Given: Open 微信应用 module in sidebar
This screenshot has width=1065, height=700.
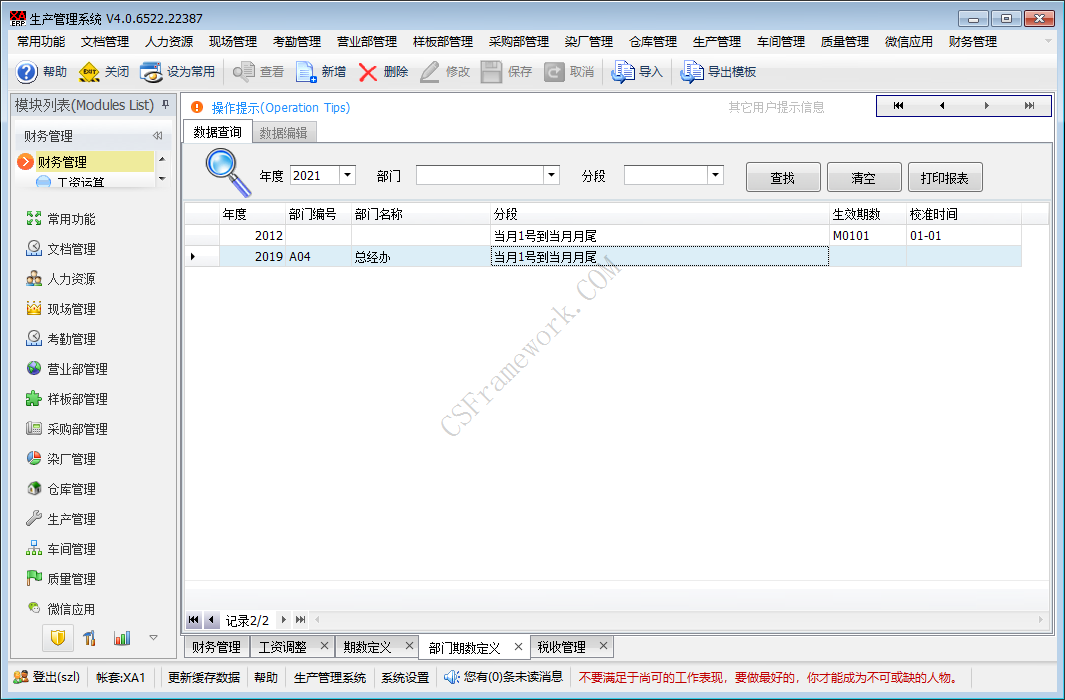Looking at the screenshot, I should (60, 609).
